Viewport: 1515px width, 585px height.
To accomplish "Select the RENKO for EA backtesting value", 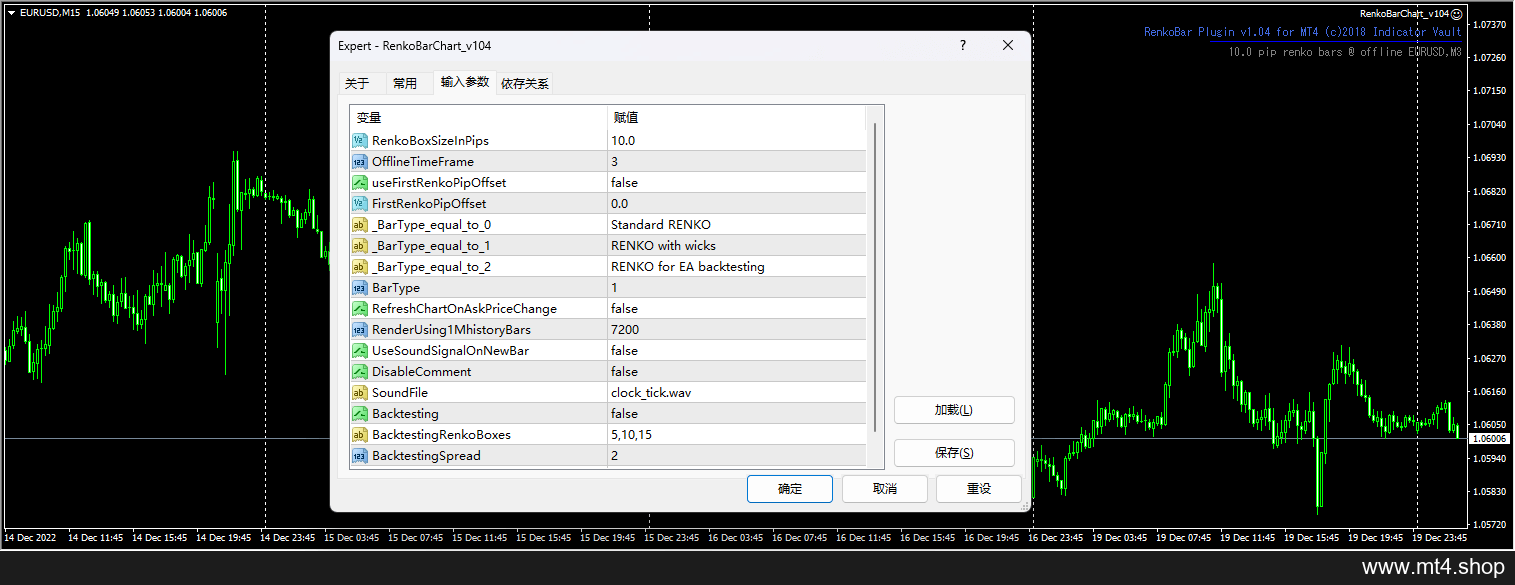I will 737,267.
